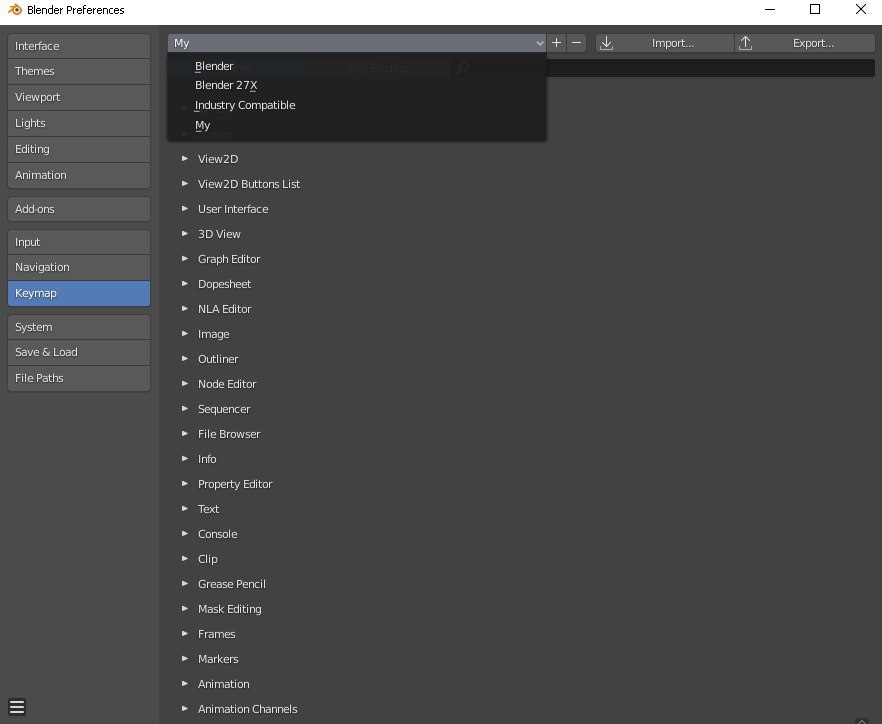Open the Interface preferences tab
The width and height of the screenshot is (882, 724).
[79, 46]
